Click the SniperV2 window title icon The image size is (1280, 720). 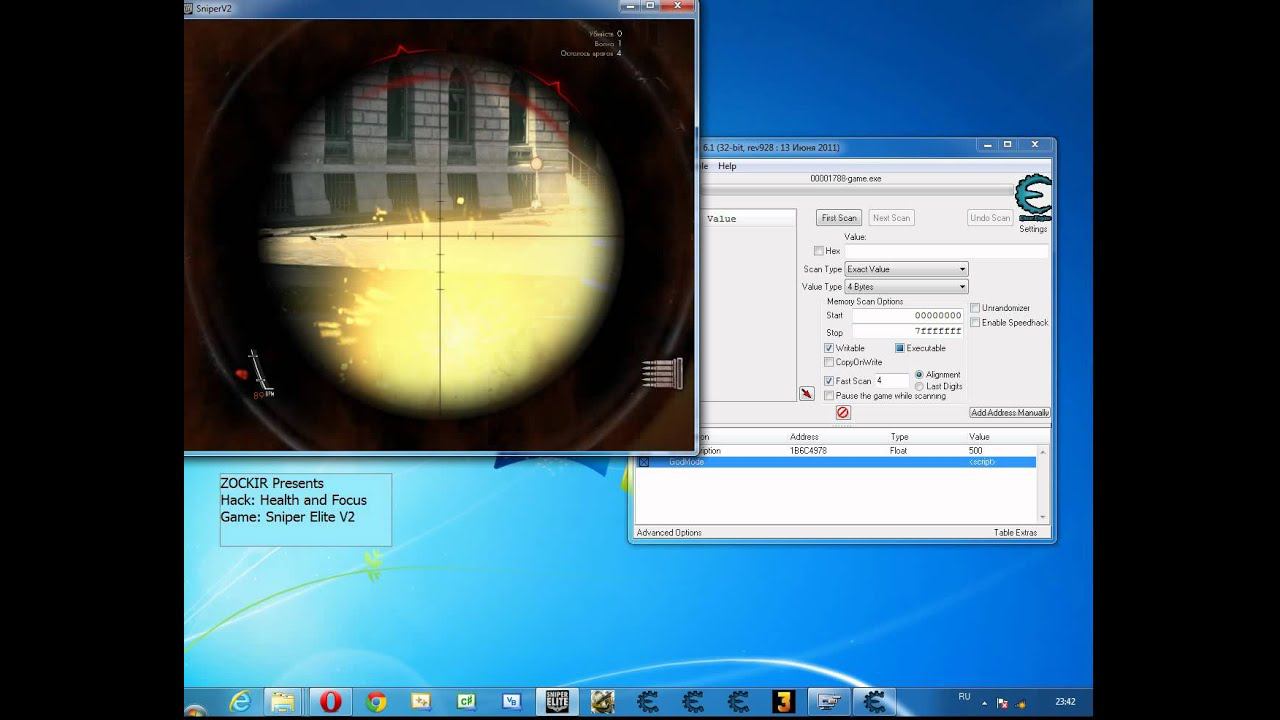[x=190, y=7]
